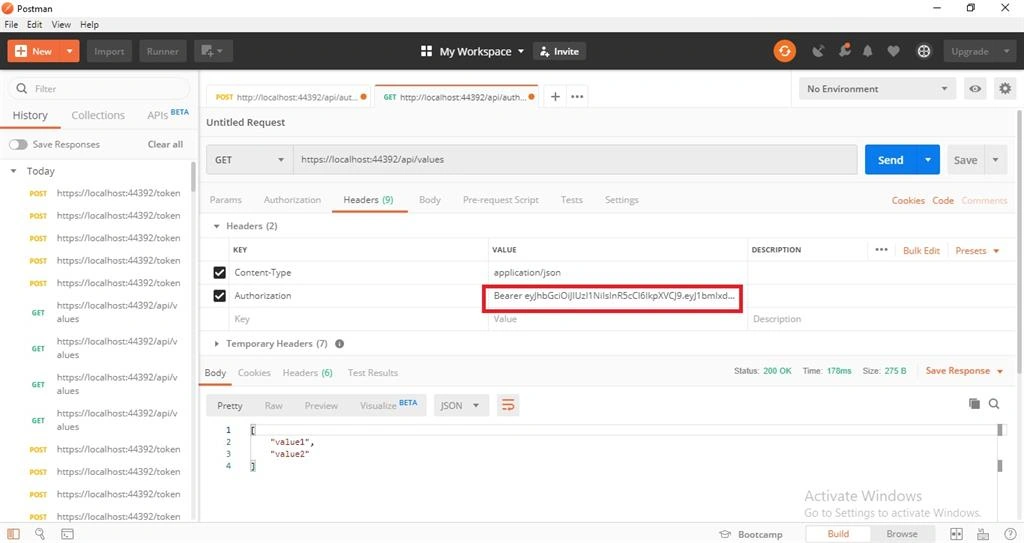This screenshot has width=1024, height=543.
Task: Switch to response Cookies tab
Action: pos(254,372)
